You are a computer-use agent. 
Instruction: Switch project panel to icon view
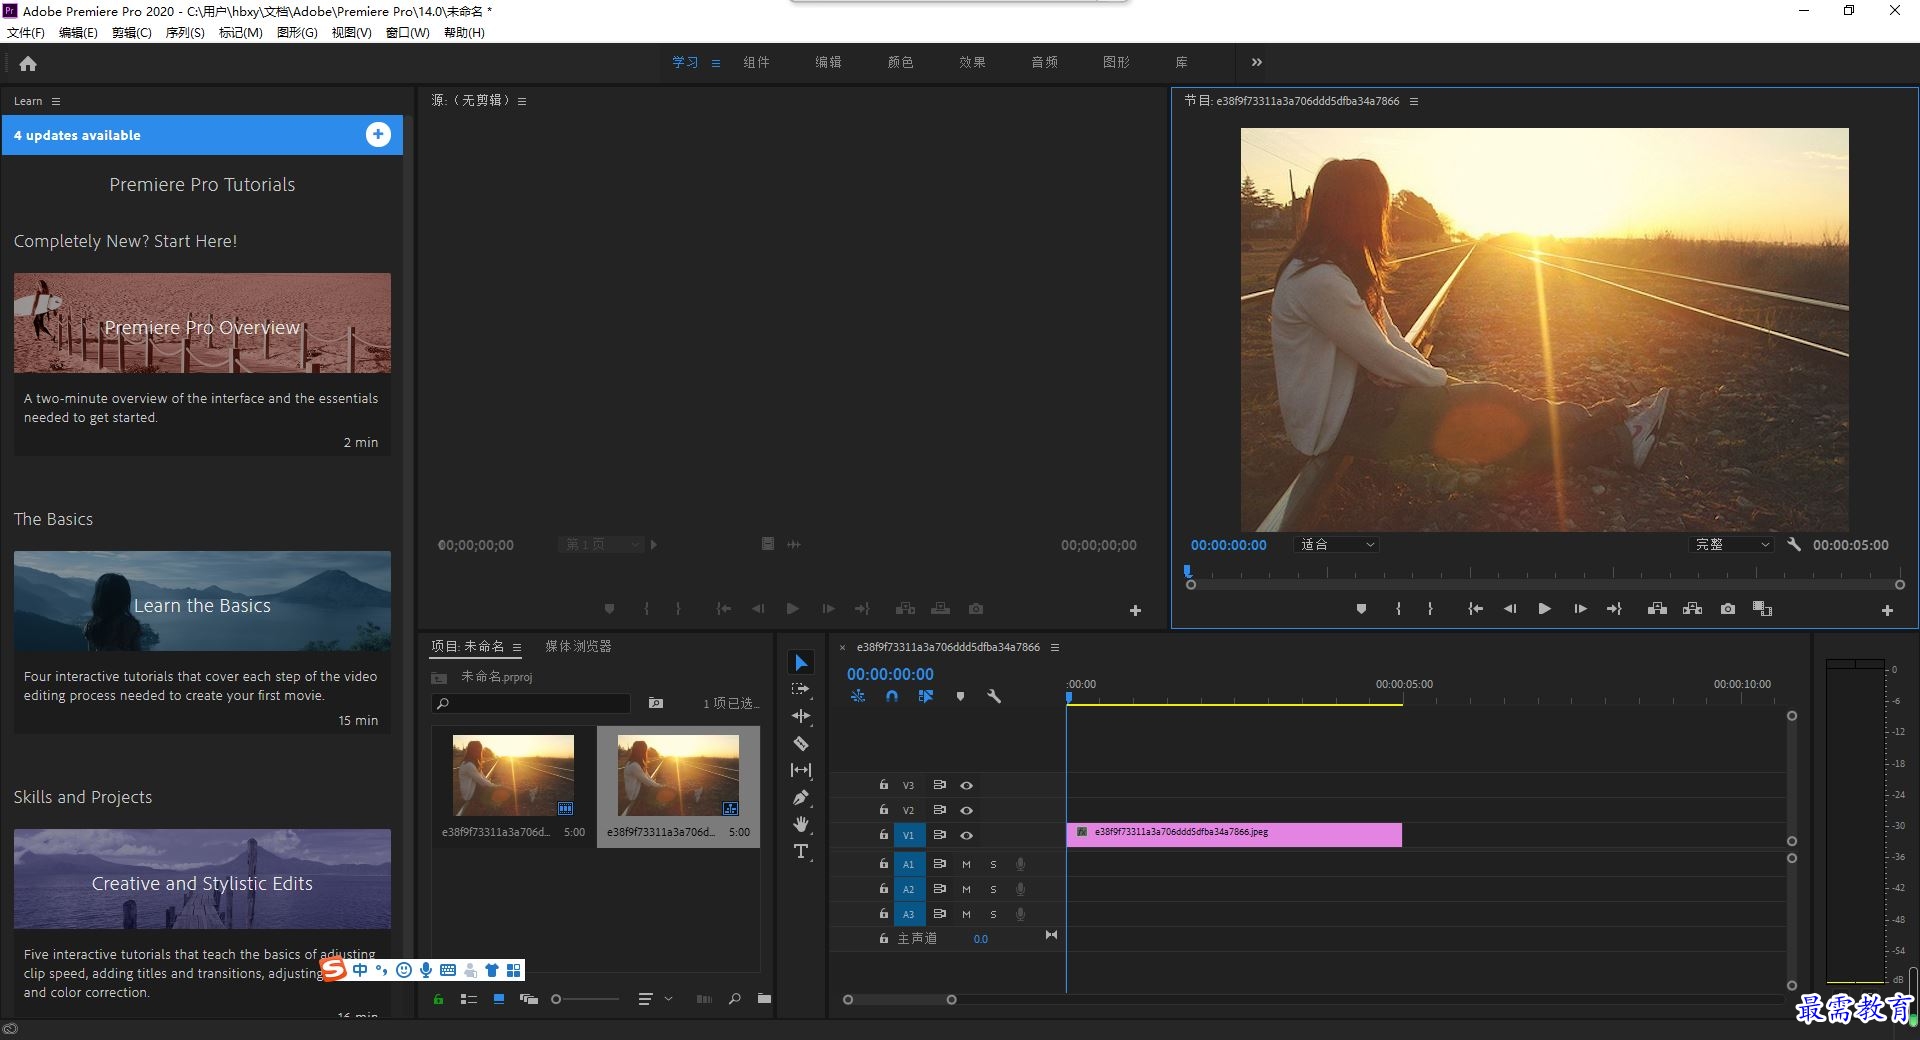[498, 998]
